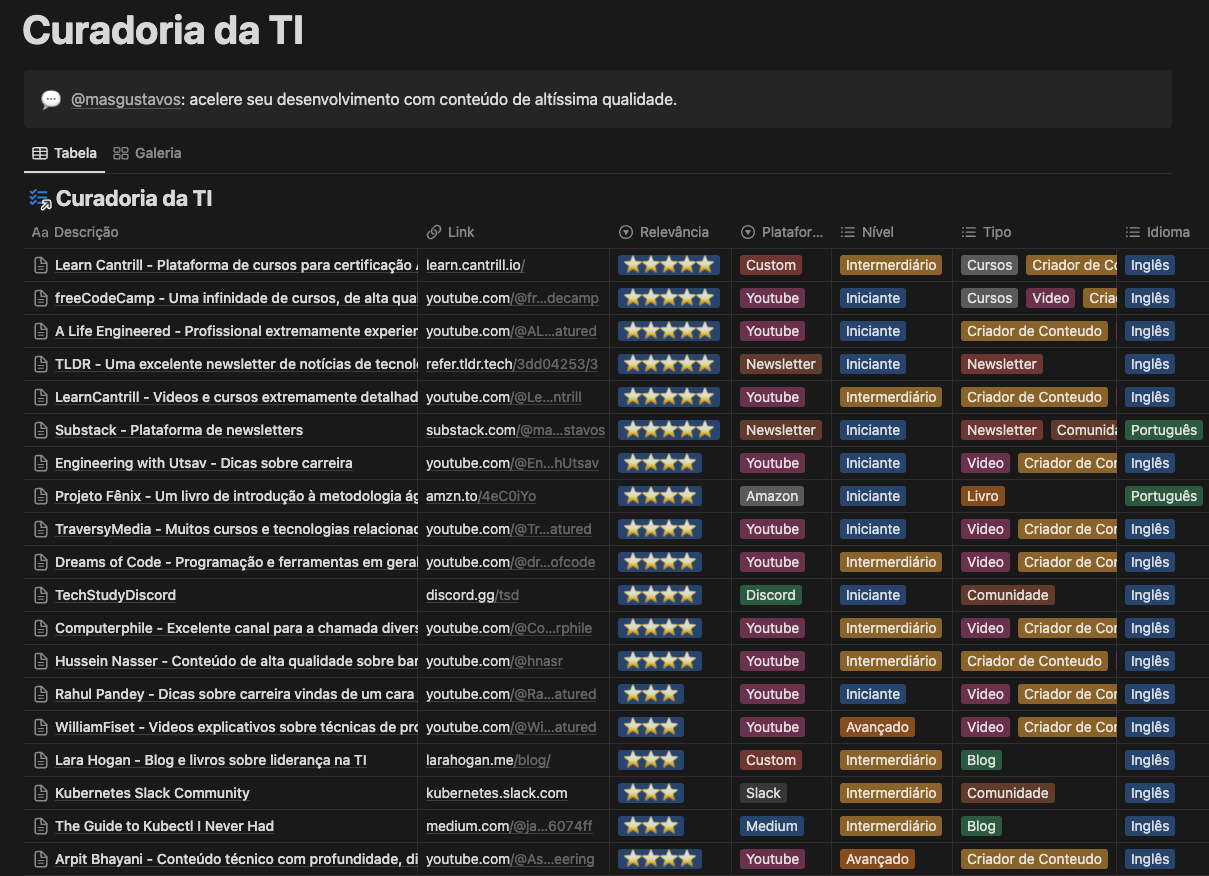
Task: Click four-star rating of TechStudyDiscord row
Action: click(660, 595)
